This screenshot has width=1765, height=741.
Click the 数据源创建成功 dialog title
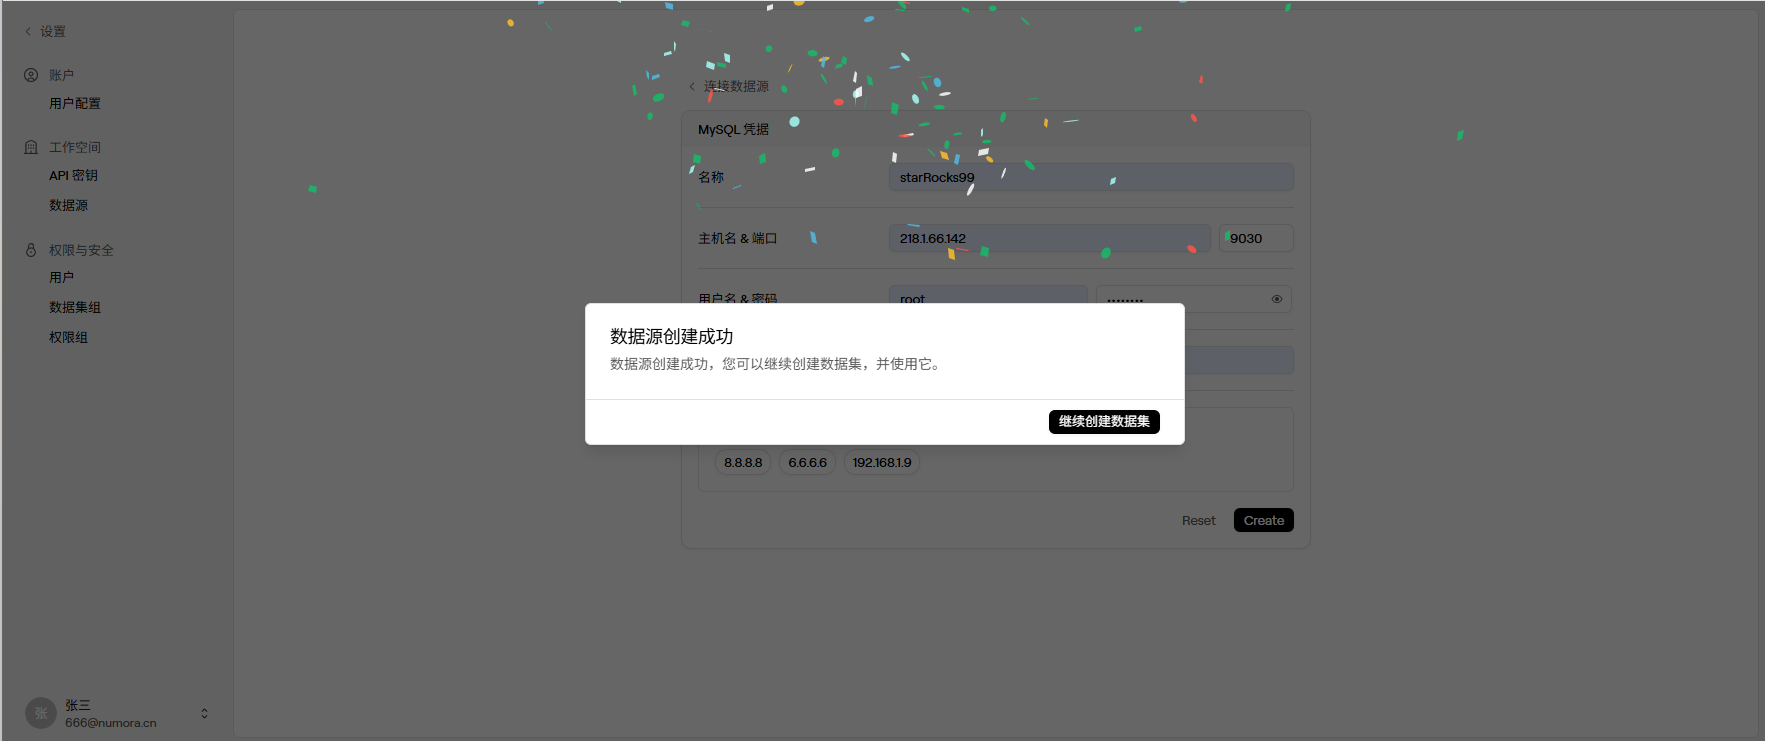[672, 337]
